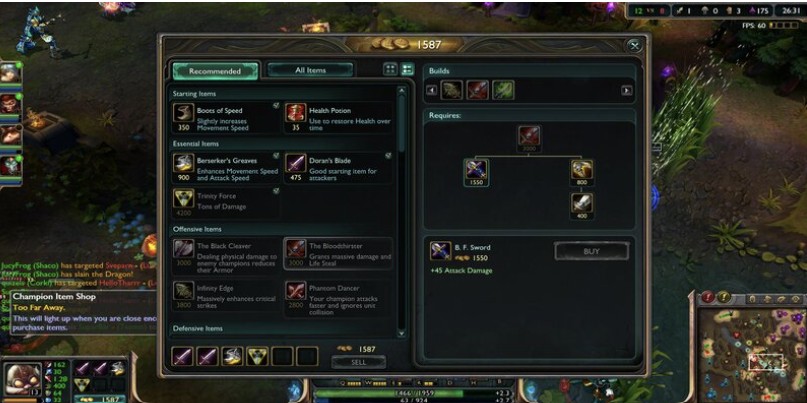Open the Recommended tab
Image resolution: width=807 pixels, height=403 pixels.
pyautogui.click(x=215, y=71)
